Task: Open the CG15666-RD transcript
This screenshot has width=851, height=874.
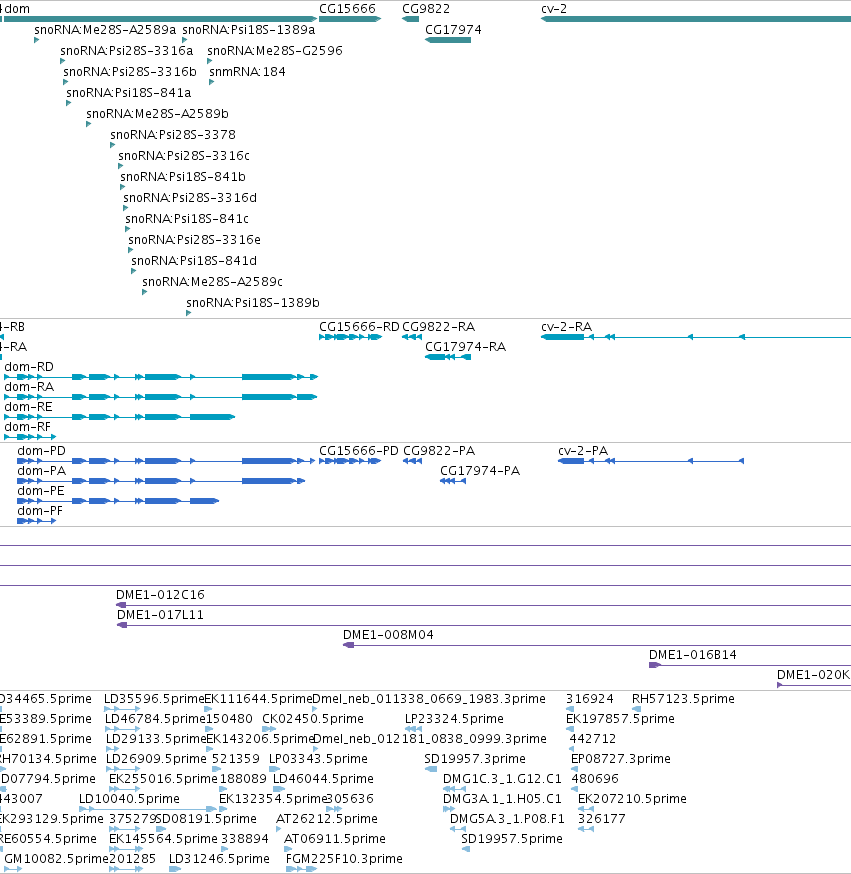Action: pyautogui.click(x=351, y=337)
